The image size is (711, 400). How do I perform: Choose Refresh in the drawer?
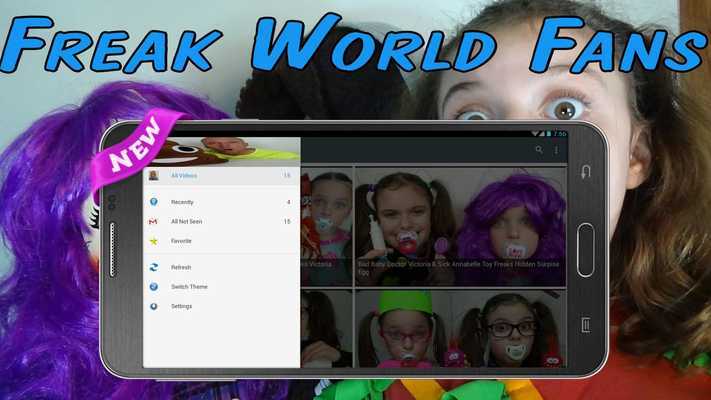point(221,267)
